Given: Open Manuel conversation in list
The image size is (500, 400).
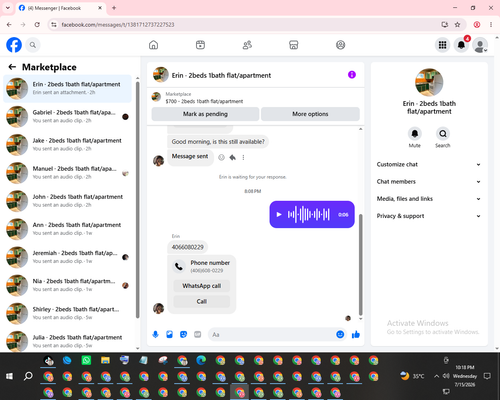Looking at the screenshot, I should tap(67, 173).
